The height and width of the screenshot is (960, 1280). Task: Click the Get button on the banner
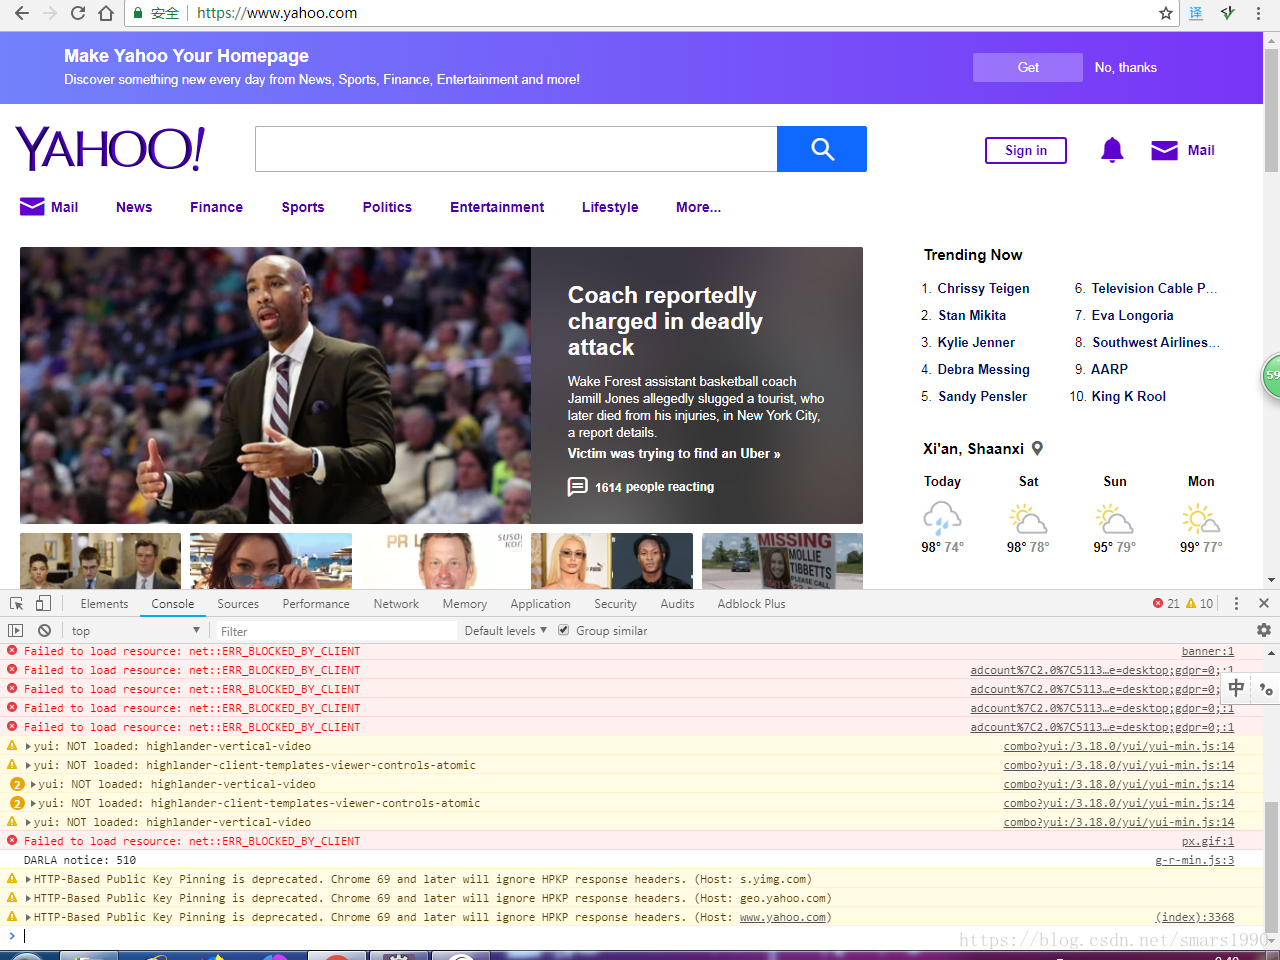1028,67
